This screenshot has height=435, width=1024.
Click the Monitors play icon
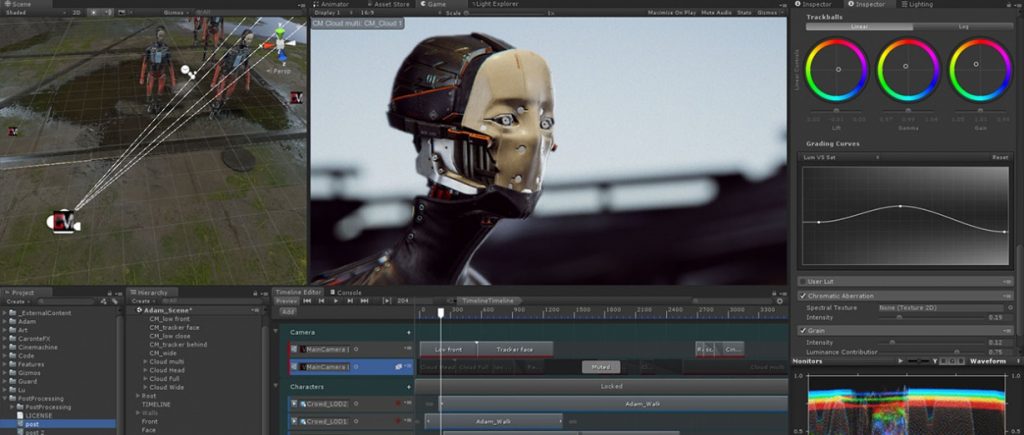[901, 361]
